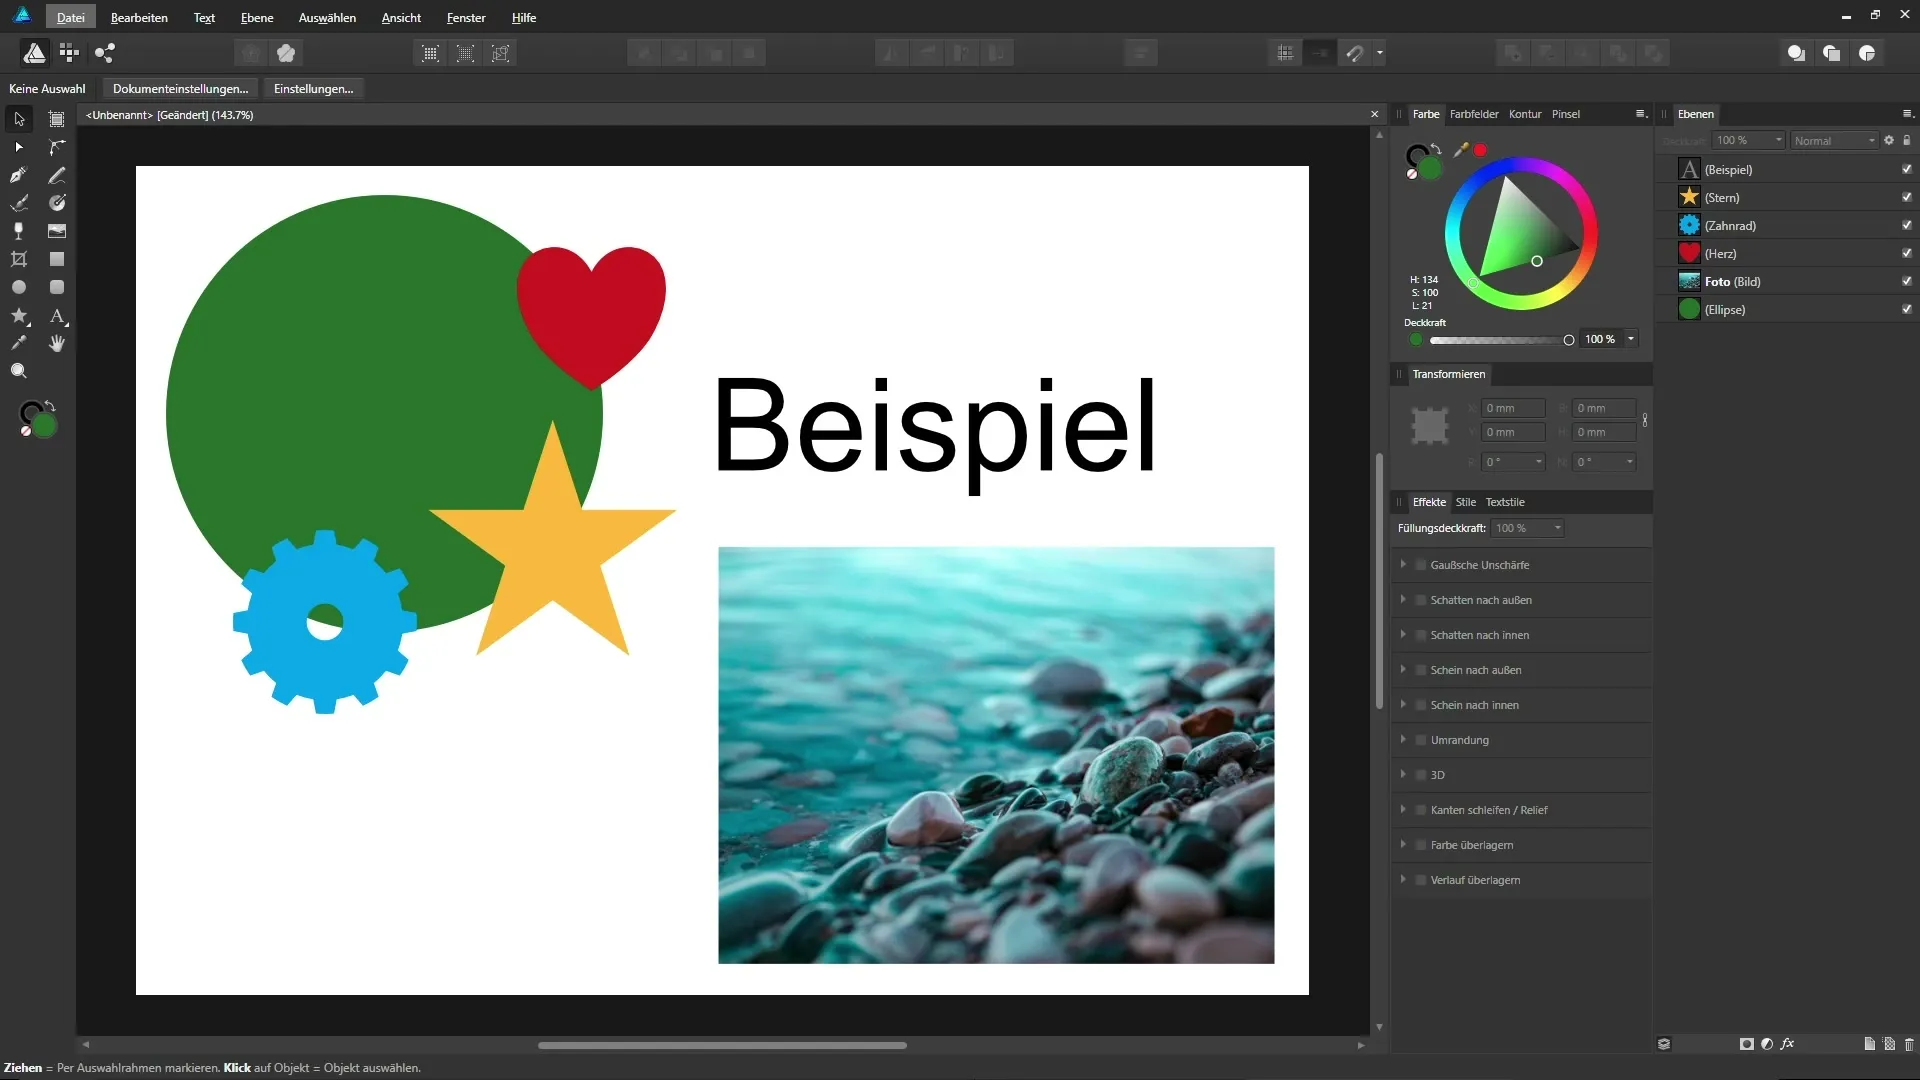Hide the Stern layer
Viewport: 1920px width, 1080px height.
pos(1906,198)
